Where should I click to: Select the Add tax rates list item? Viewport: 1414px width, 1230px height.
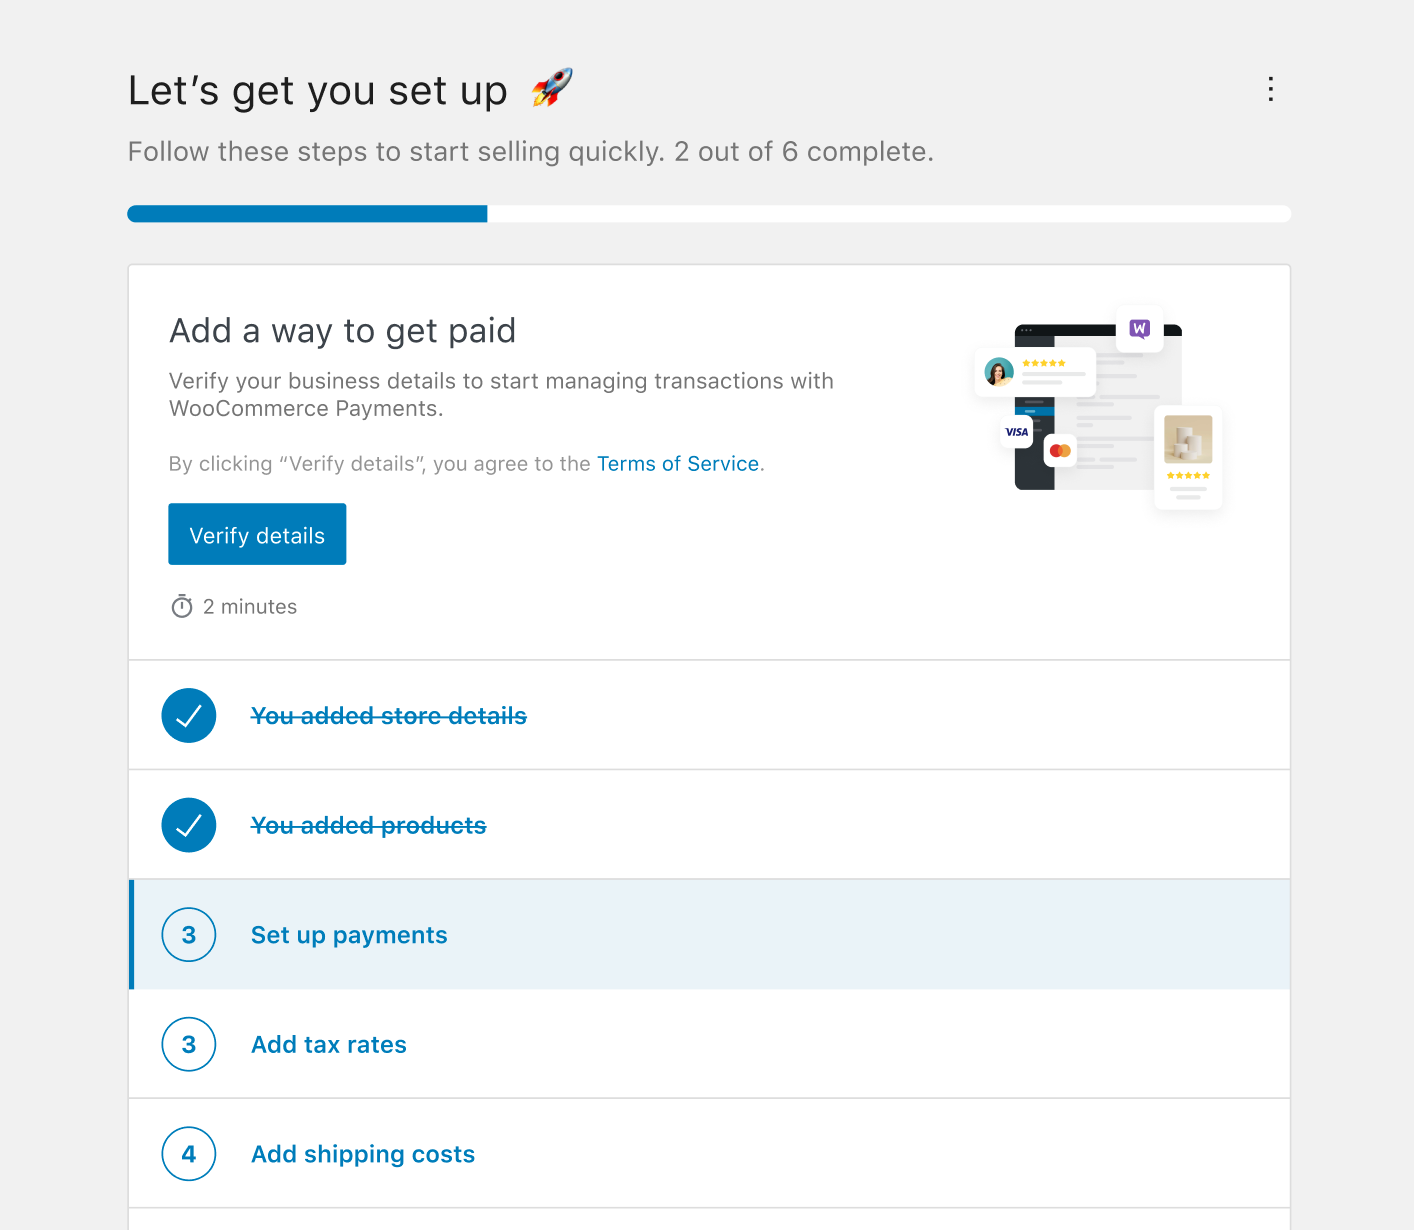328,1044
